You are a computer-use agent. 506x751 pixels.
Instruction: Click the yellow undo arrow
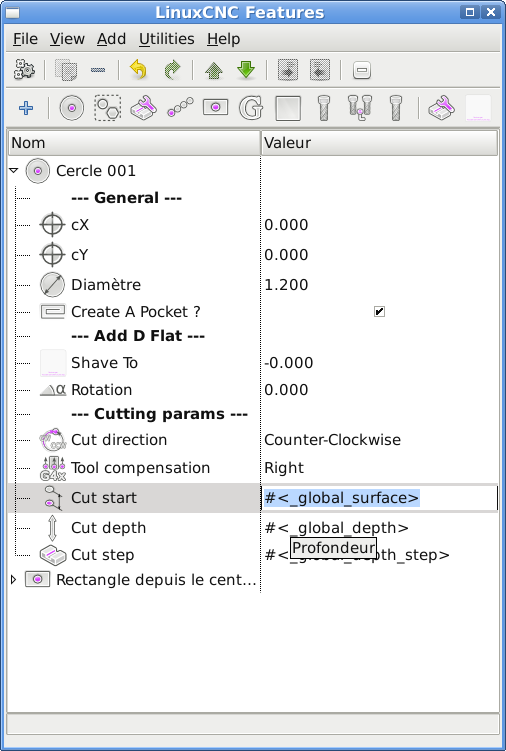[138, 70]
